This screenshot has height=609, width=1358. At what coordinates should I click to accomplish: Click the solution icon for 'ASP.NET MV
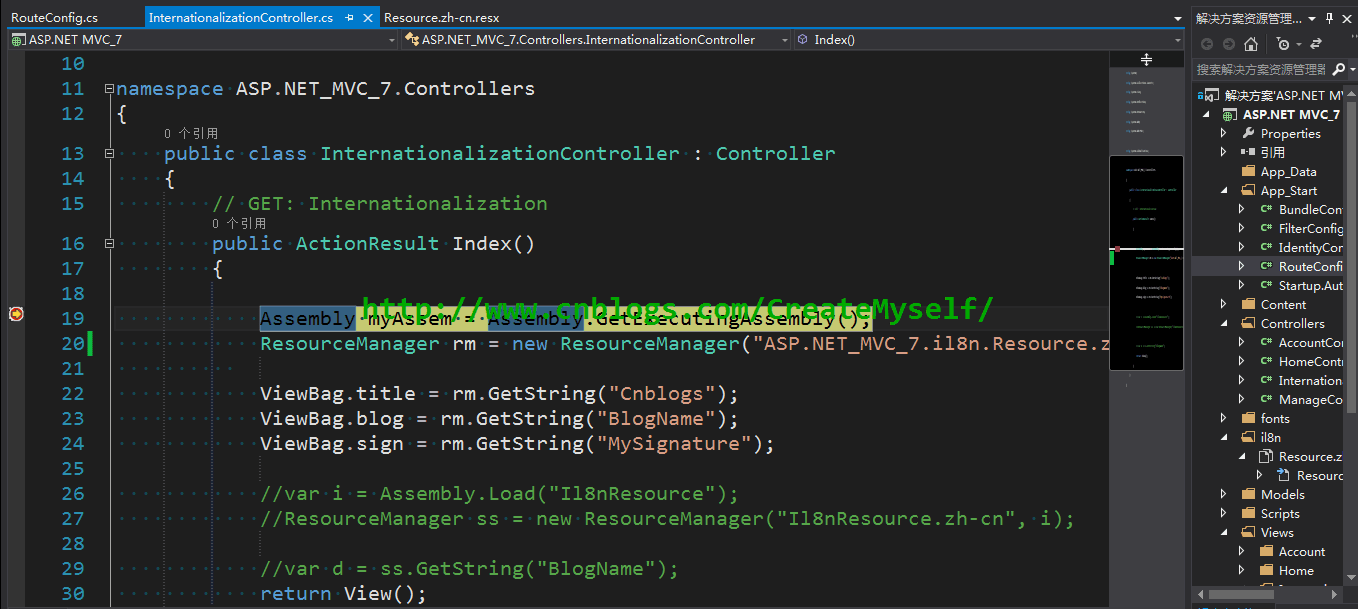[x=1214, y=95]
